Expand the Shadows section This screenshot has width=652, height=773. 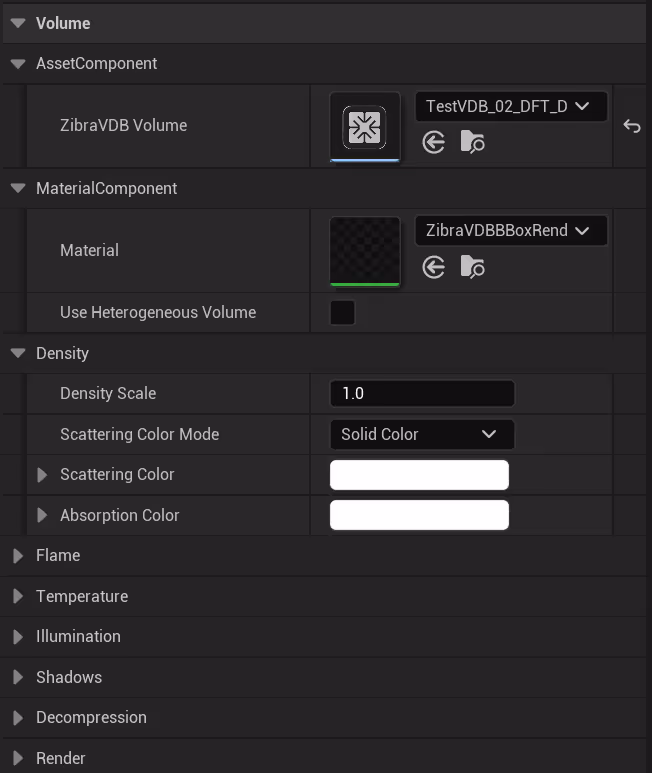click(18, 677)
